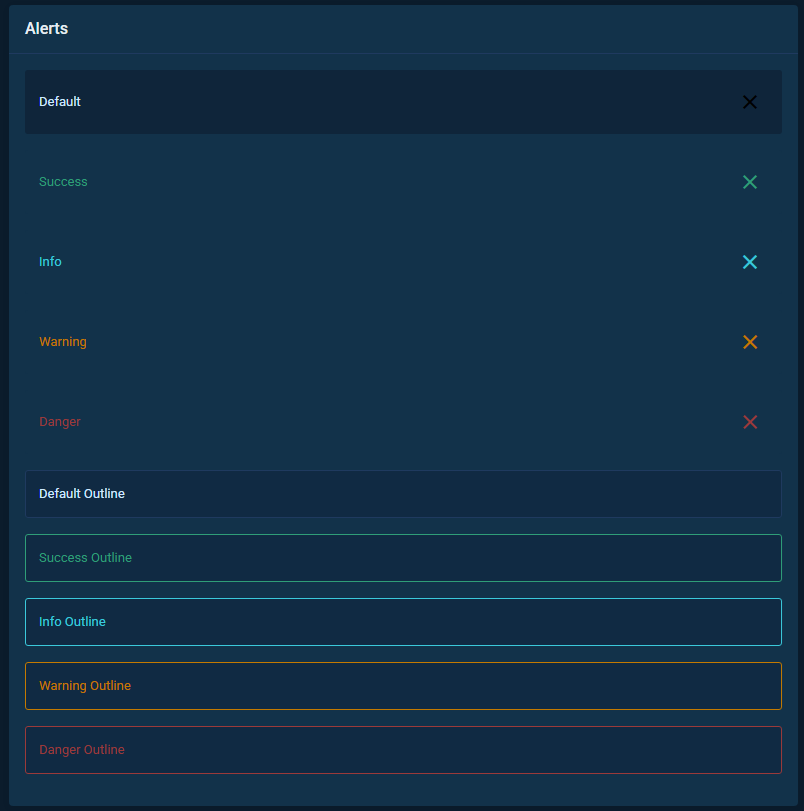Click the center of the orange-bordered Warning Outline box

pos(403,686)
